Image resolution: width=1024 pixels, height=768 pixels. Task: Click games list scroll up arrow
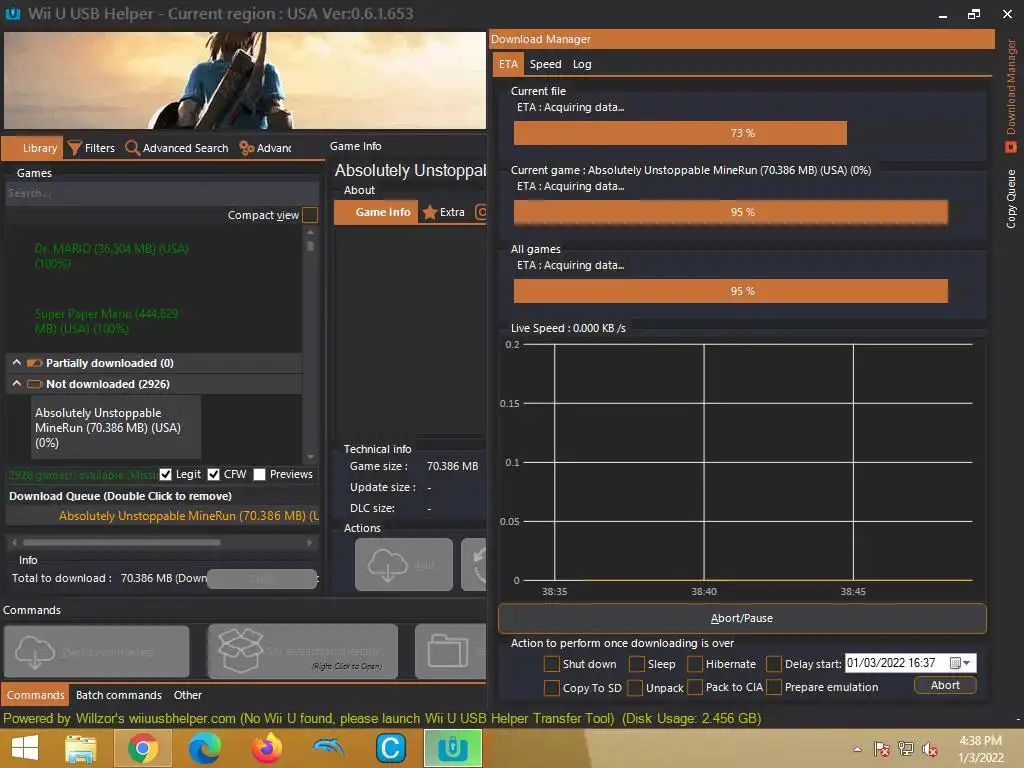point(310,232)
